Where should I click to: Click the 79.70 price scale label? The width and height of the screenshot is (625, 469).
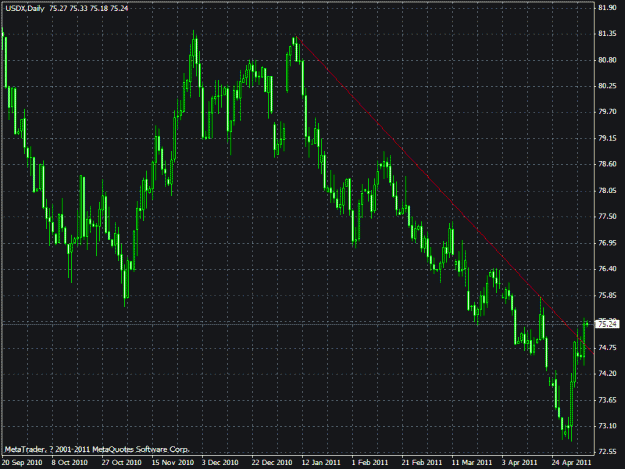607,112
